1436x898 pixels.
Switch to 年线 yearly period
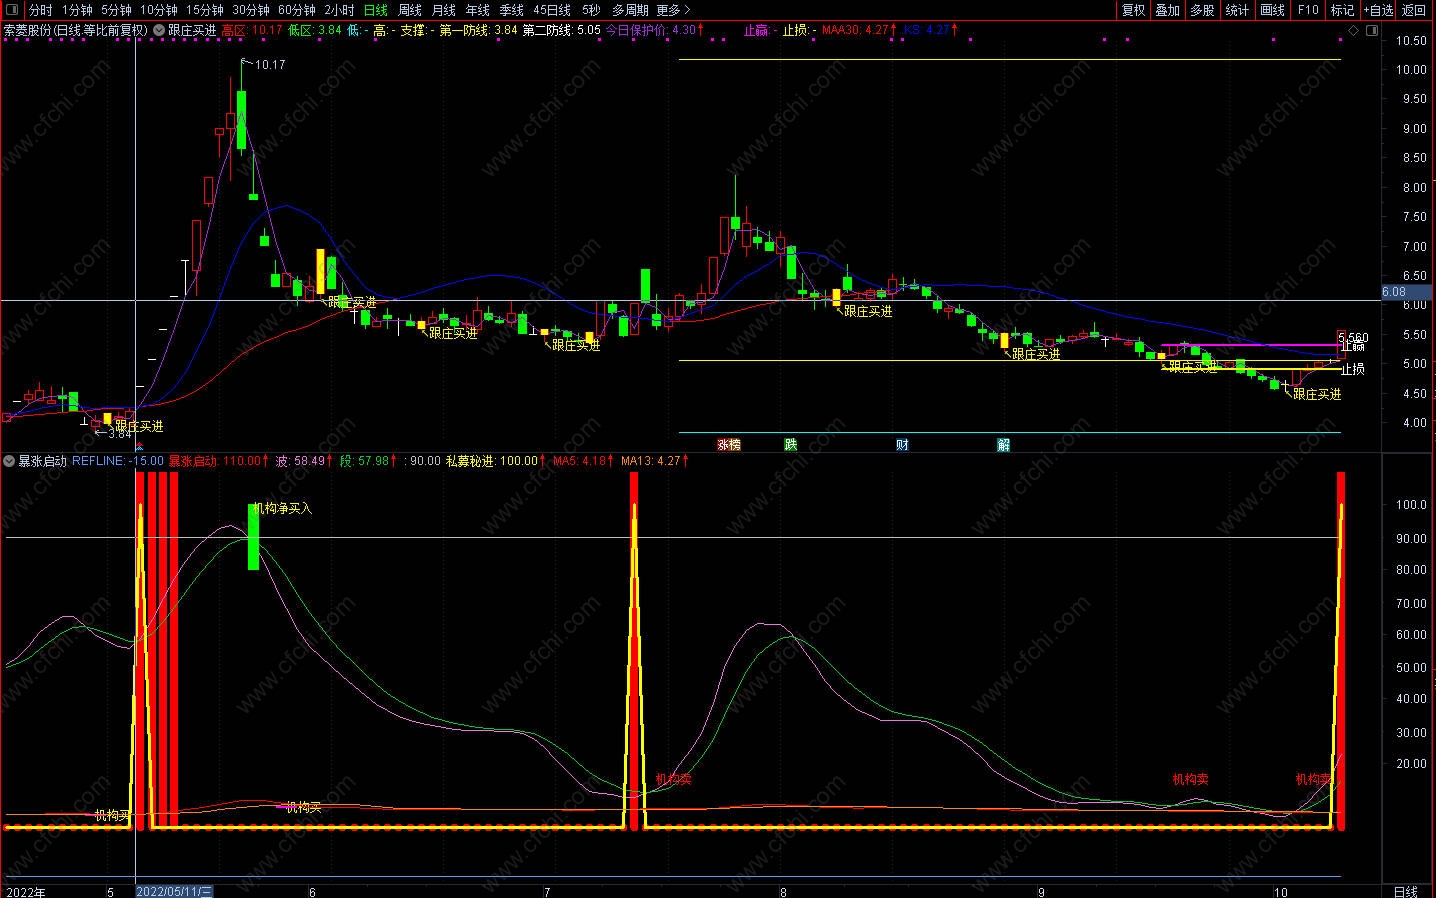pos(477,10)
